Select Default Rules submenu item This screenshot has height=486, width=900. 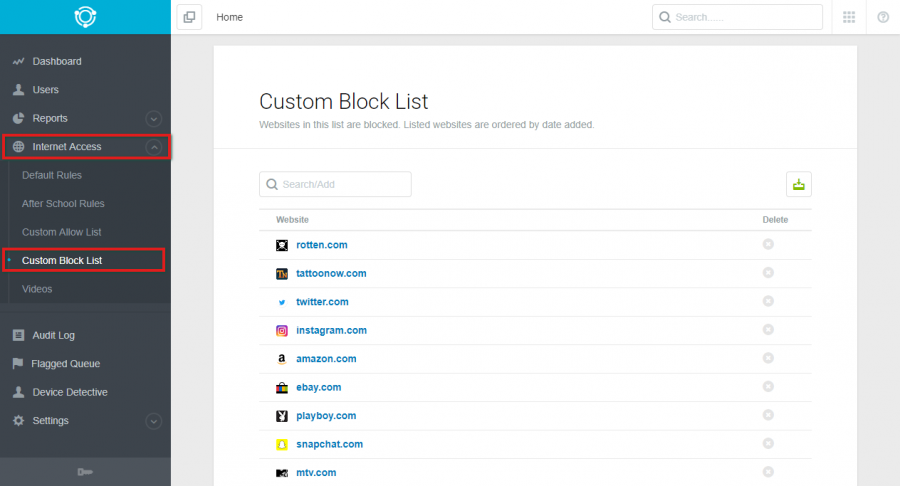[52, 175]
